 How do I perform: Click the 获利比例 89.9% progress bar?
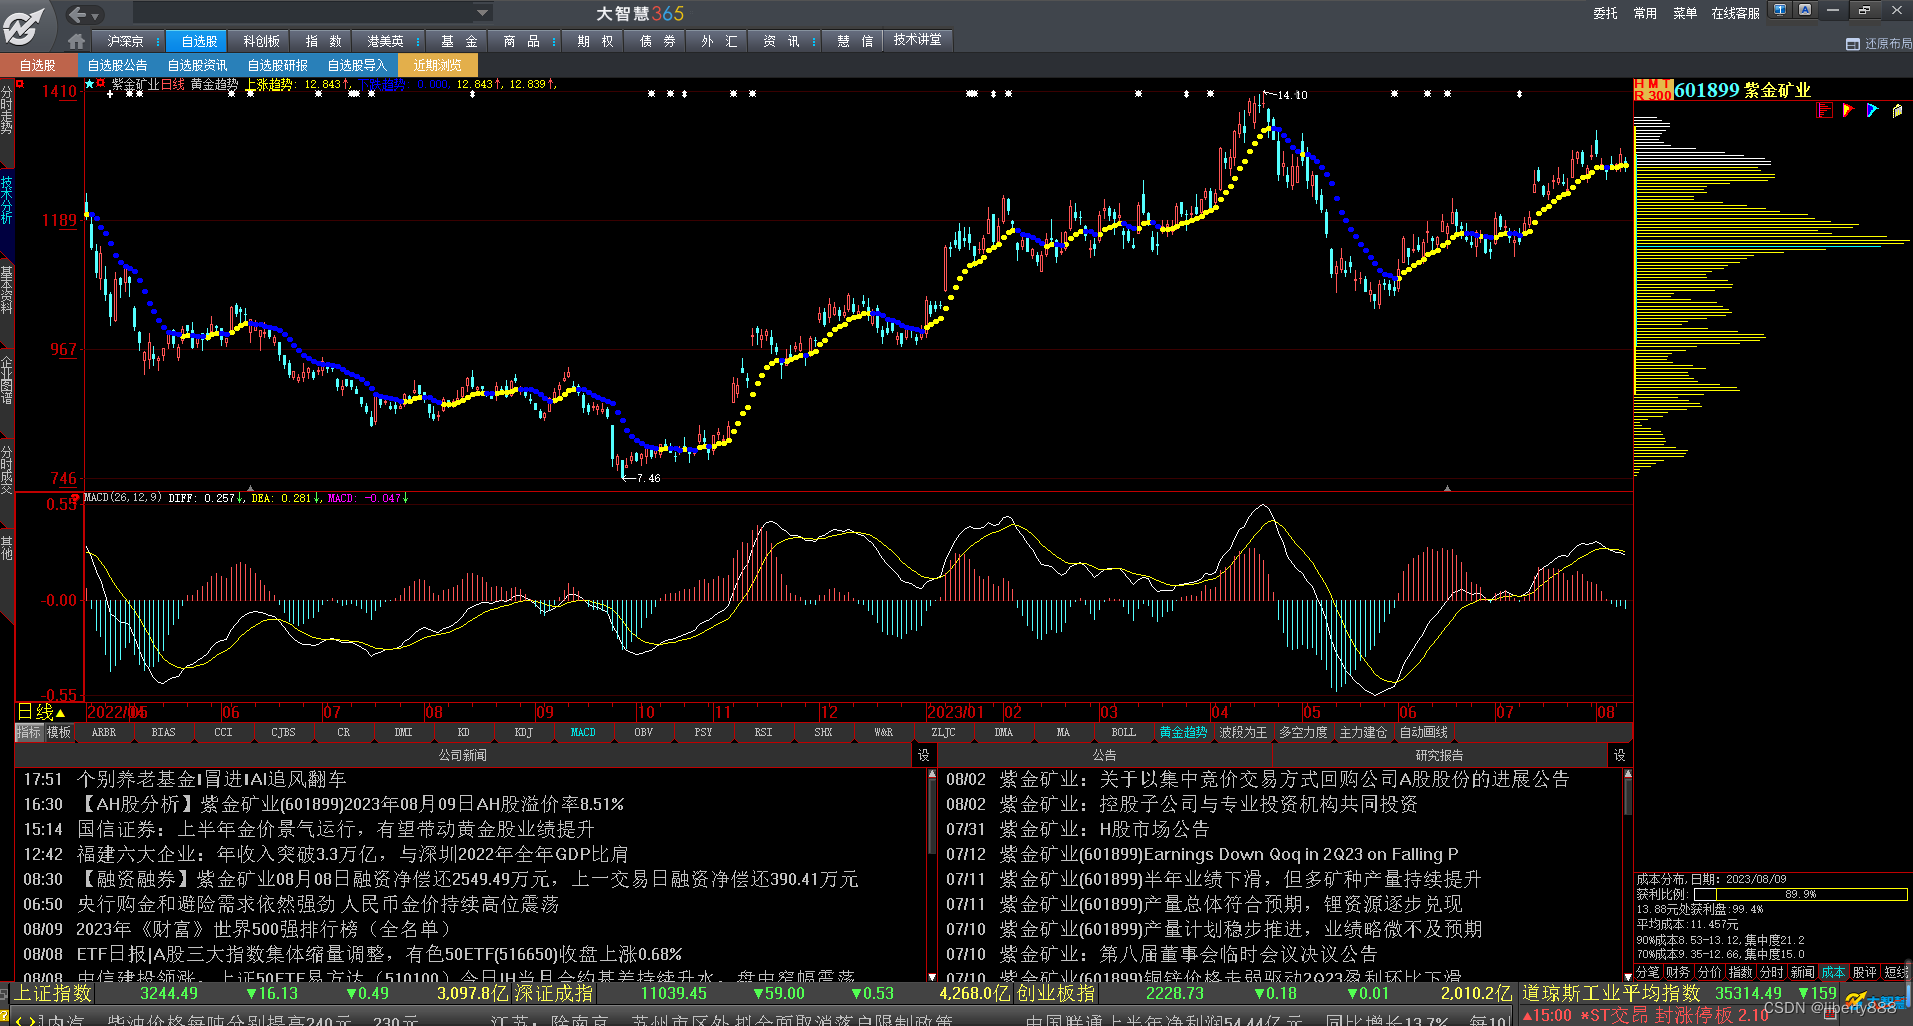[x=1799, y=894]
